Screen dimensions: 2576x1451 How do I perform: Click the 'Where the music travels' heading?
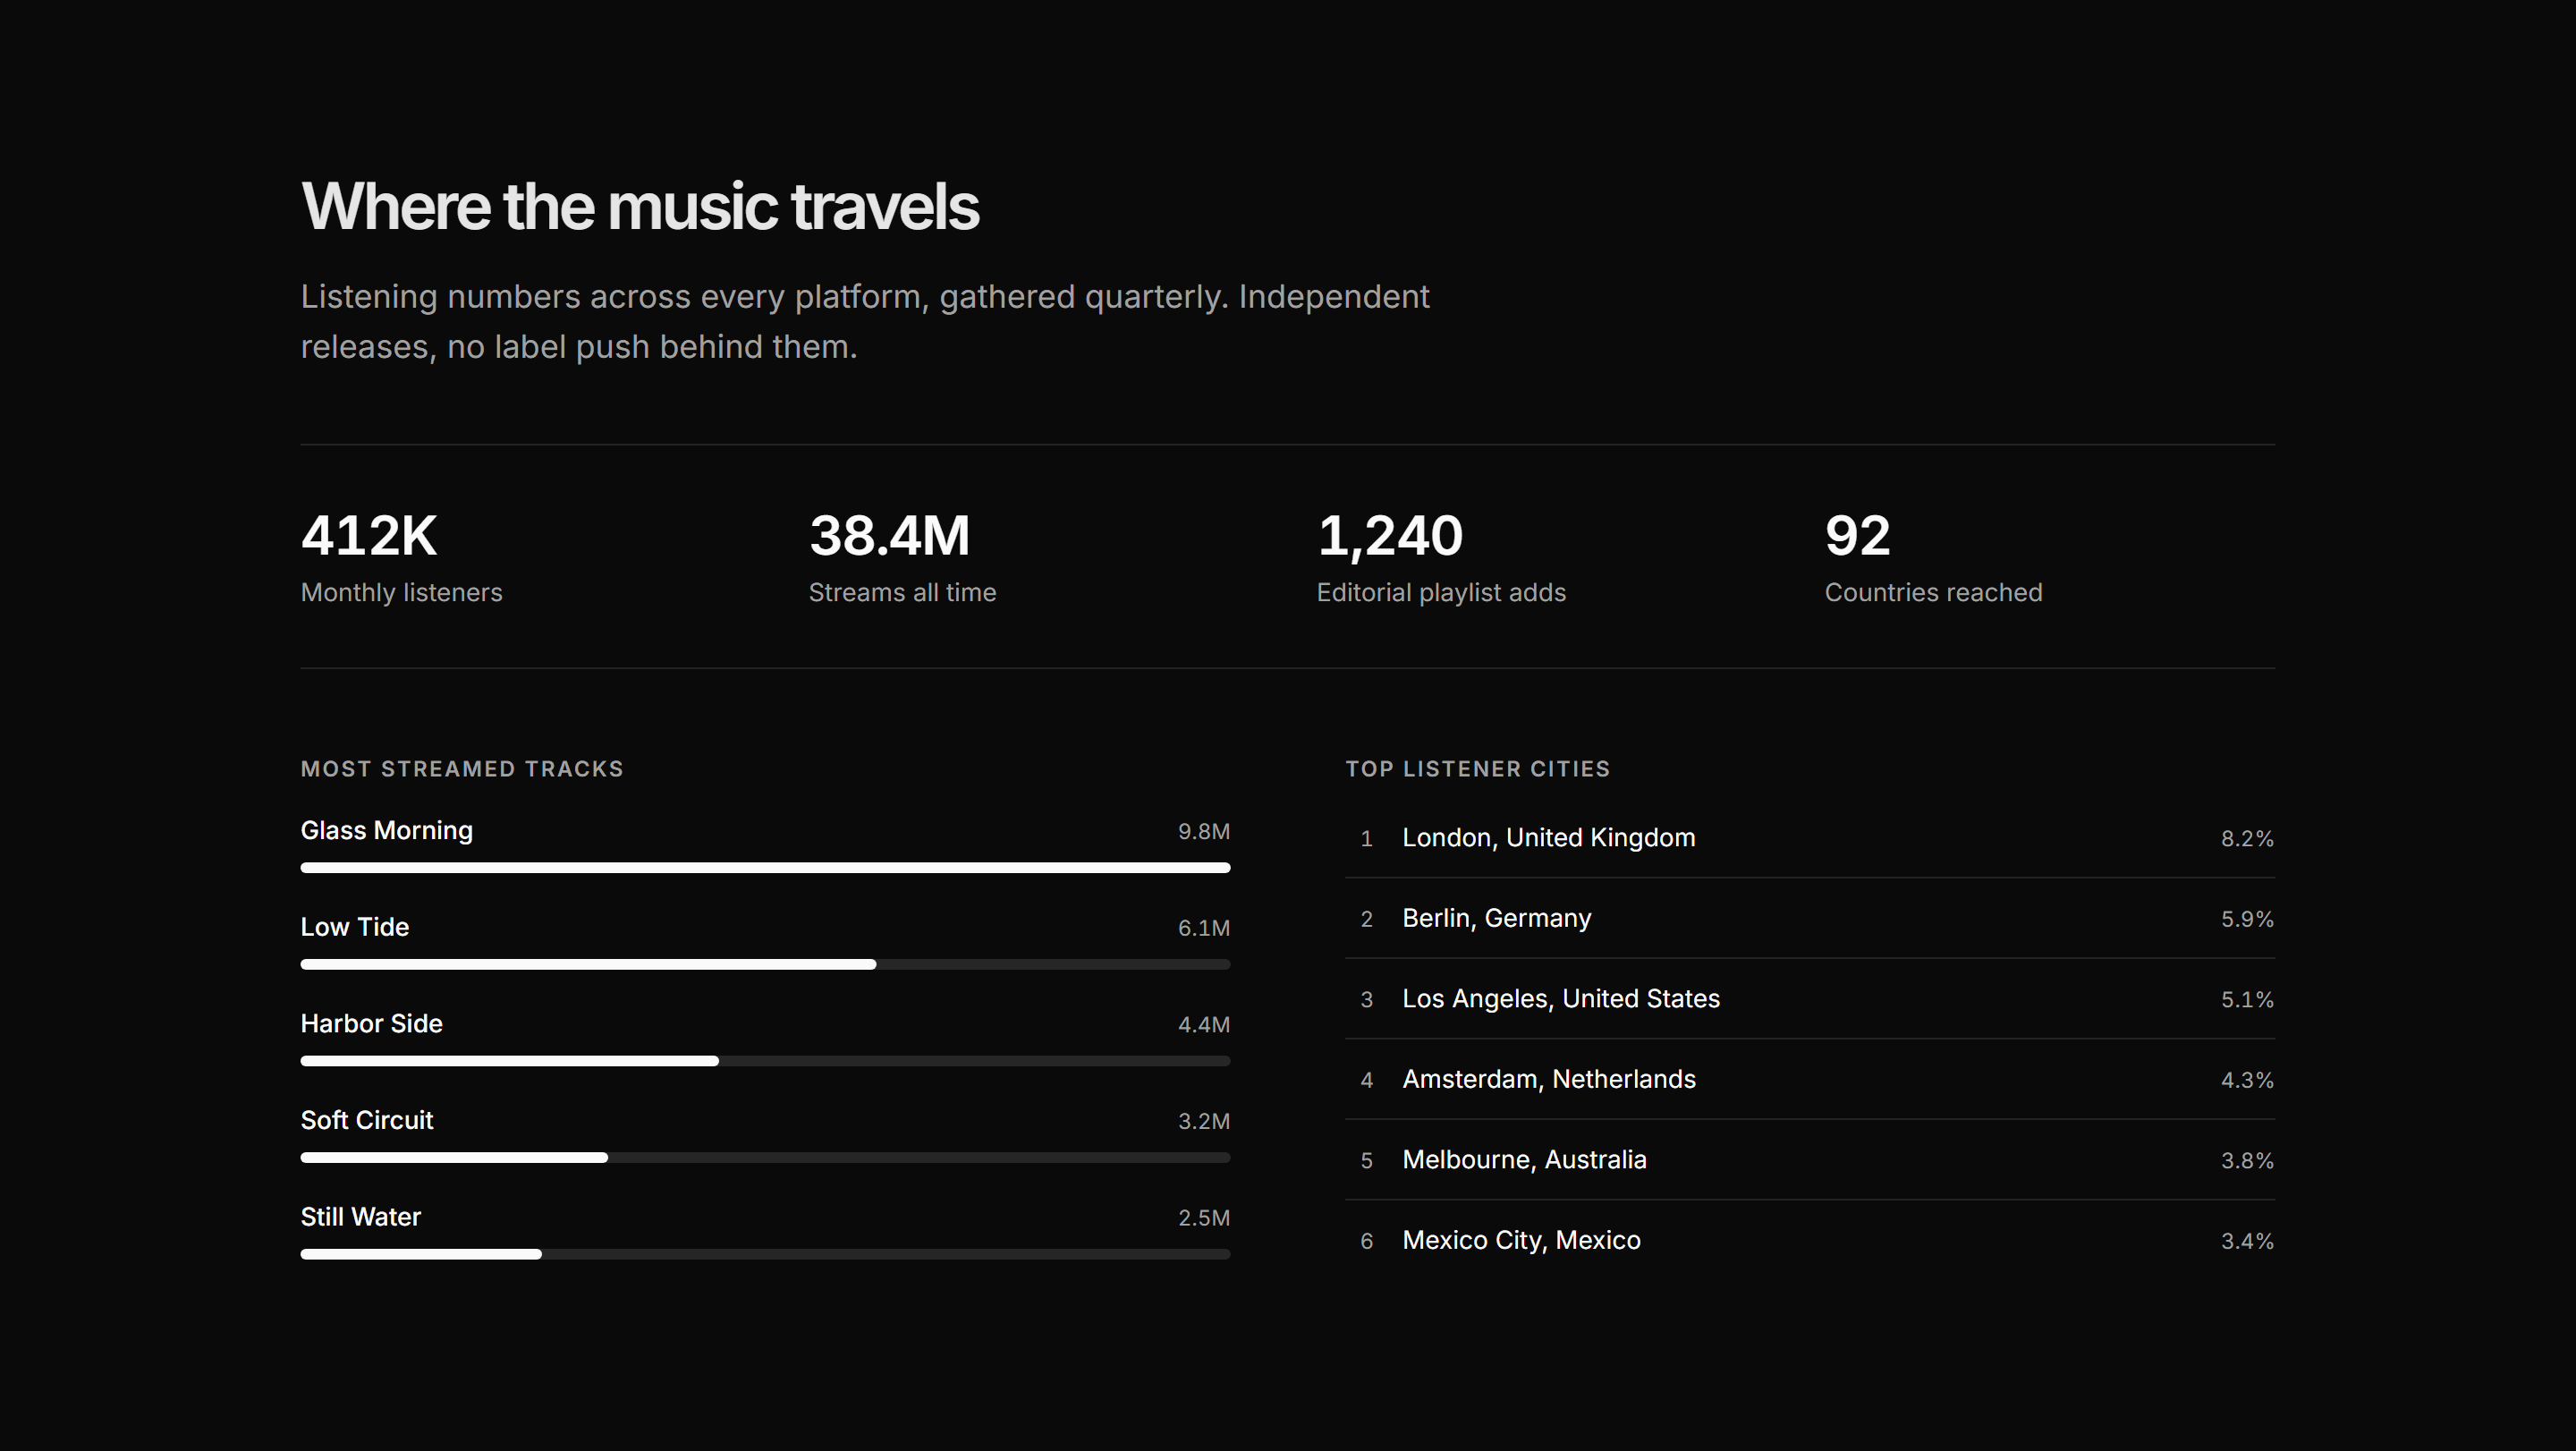640,207
